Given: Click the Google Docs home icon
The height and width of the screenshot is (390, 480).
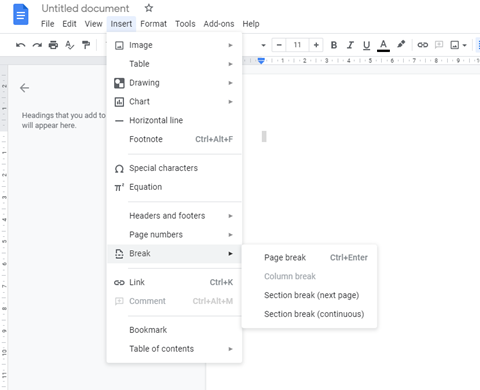Looking at the screenshot, I should pyautogui.click(x=21, y=14).
